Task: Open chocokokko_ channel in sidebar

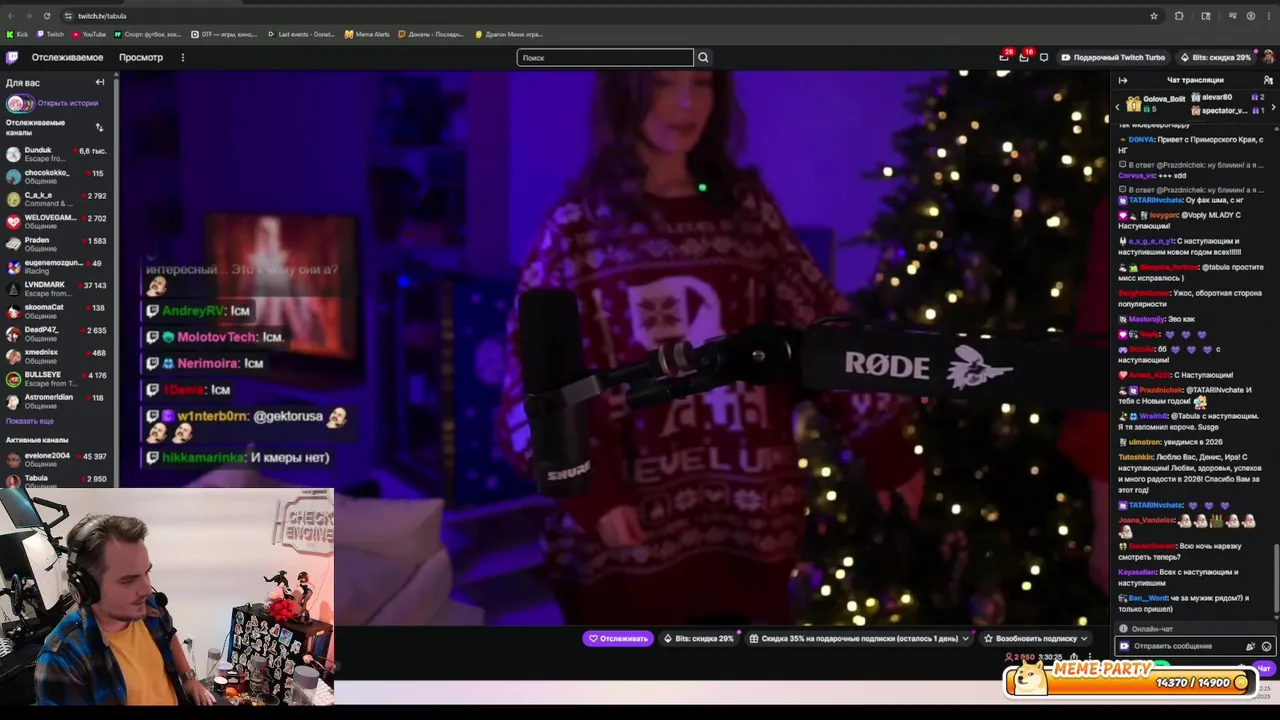Action: (x=58, y=176)
